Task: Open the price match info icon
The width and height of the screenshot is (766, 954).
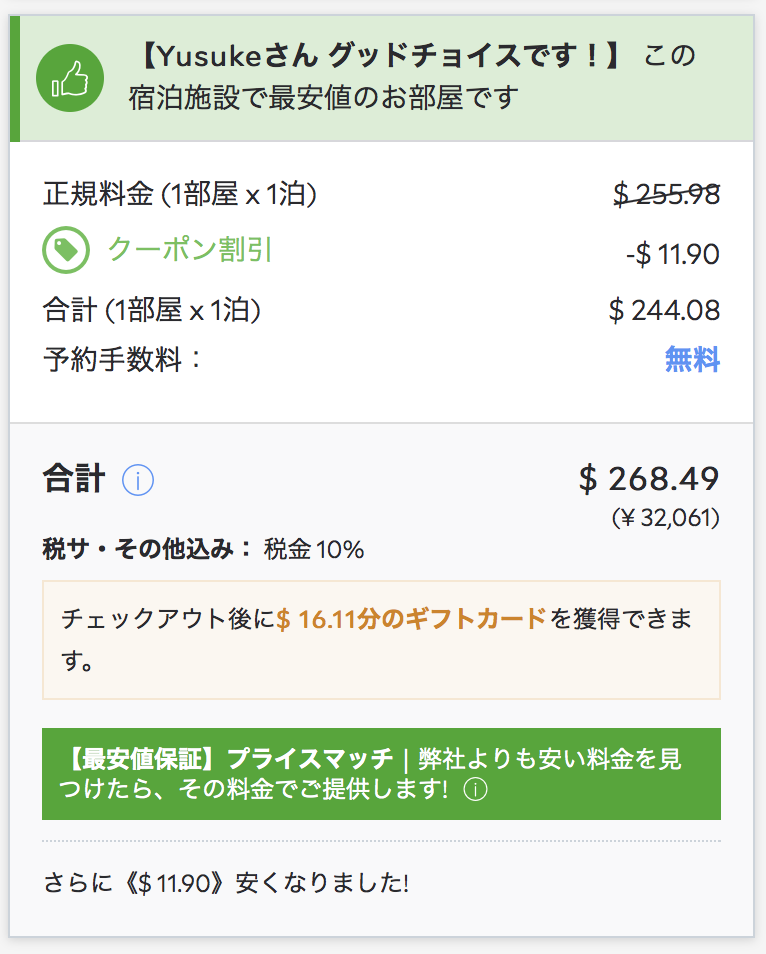Action: (475, 790)
